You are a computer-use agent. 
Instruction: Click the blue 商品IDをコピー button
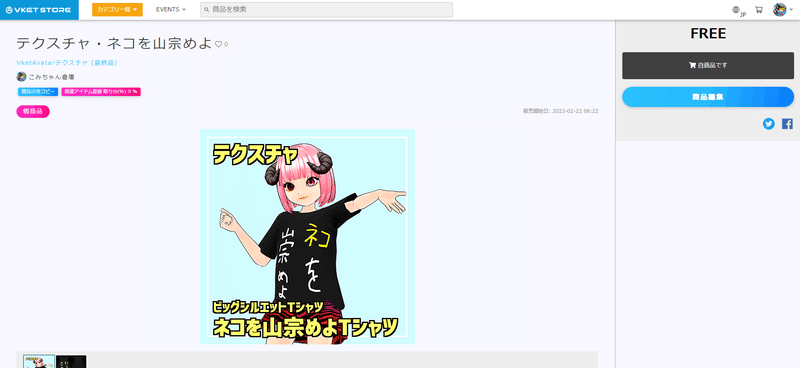coord(38,92)
